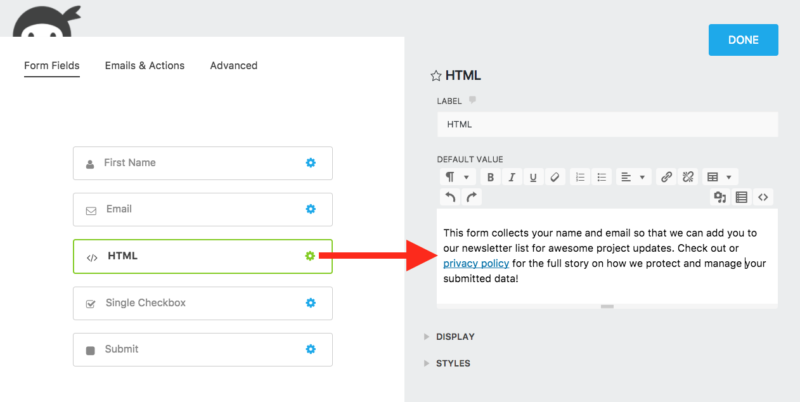The image size is (800, 402).
Task: Click the green gear on HTML field
Action: click(x=310, y=256)
